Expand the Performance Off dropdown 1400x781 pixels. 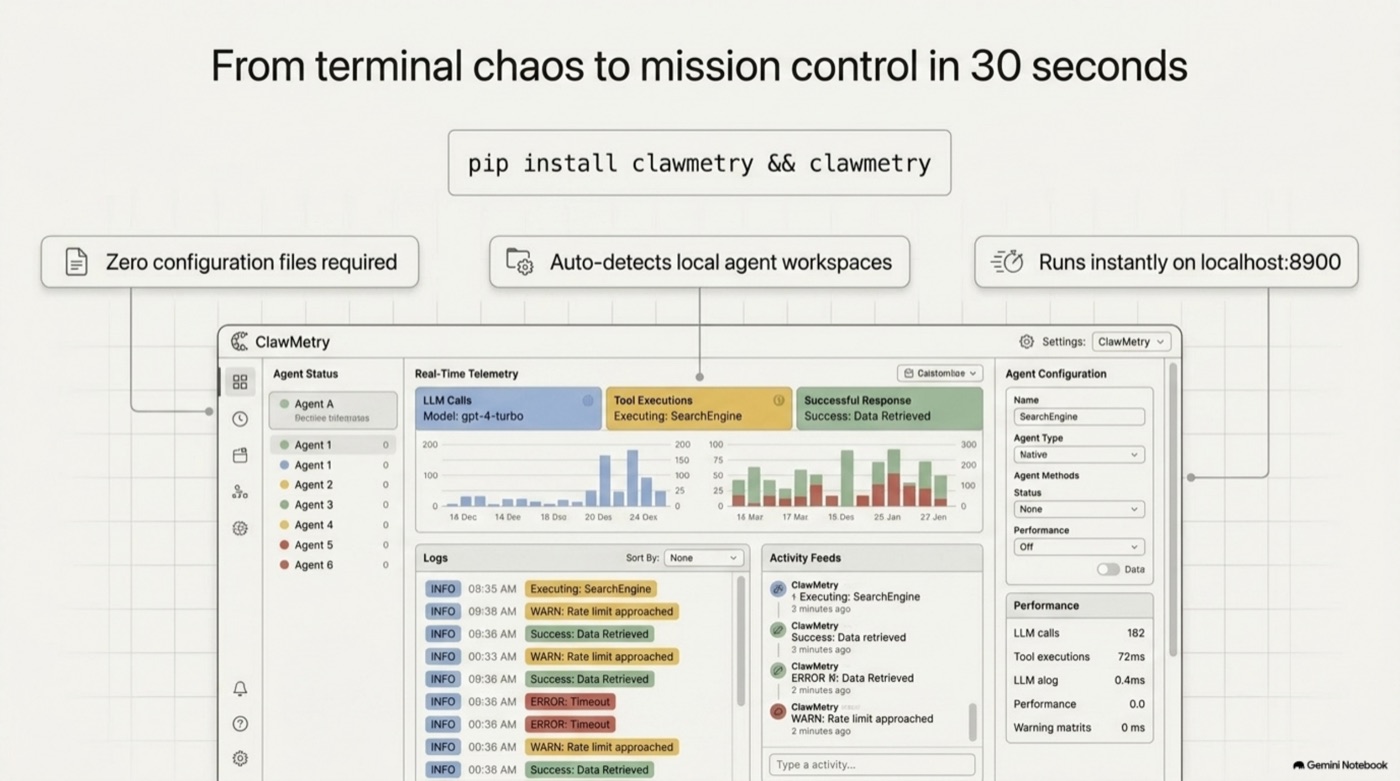tap(1079, 547)
